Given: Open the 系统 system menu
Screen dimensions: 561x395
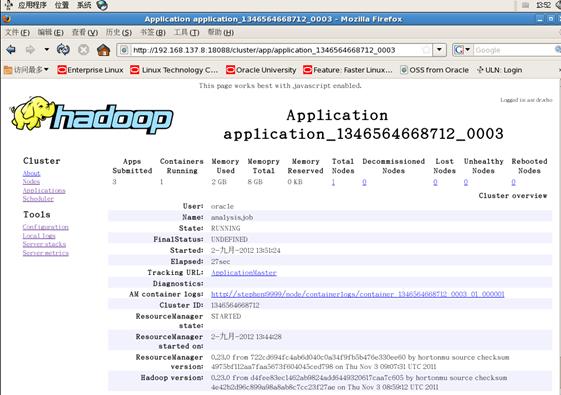Looking at the screenshot, I should [84, 5].
